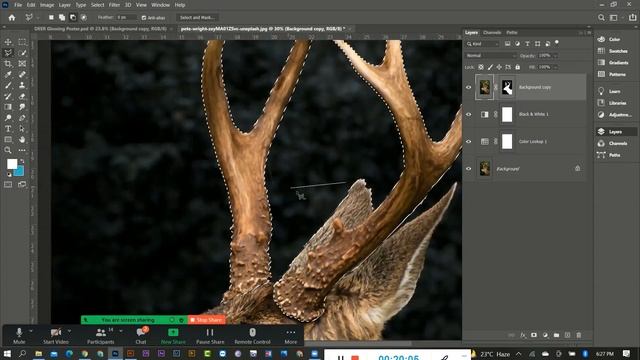Toggle the Anti-alias checkbox

pos(144,18)
